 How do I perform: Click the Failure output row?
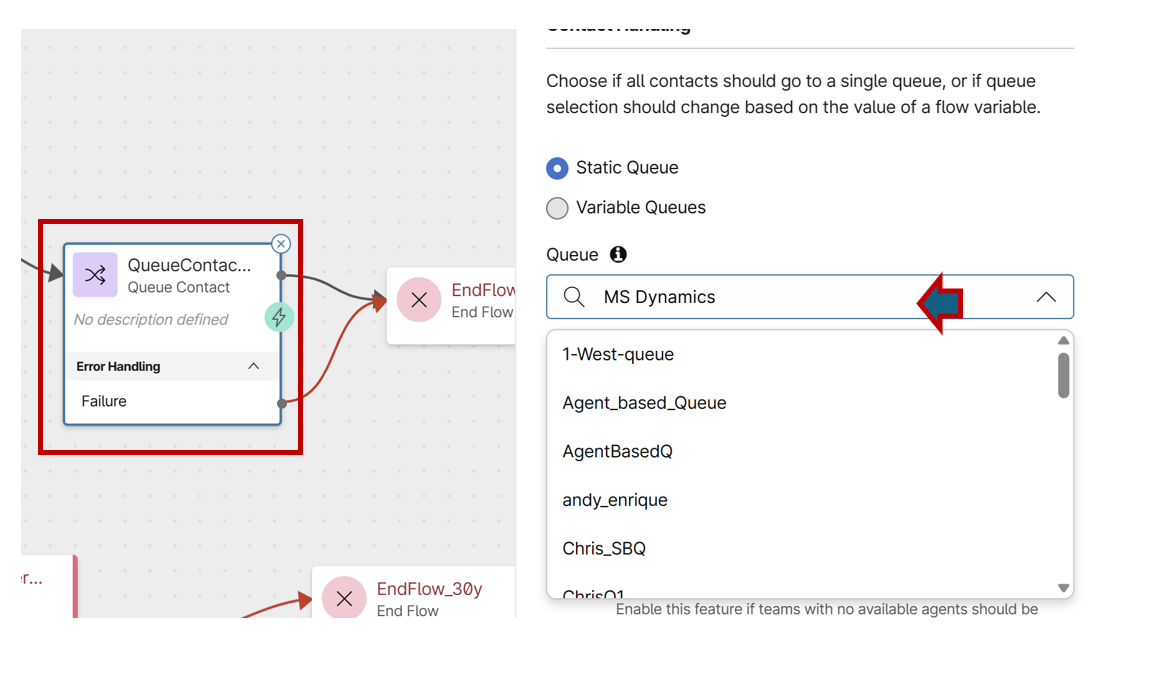(105, 401)
